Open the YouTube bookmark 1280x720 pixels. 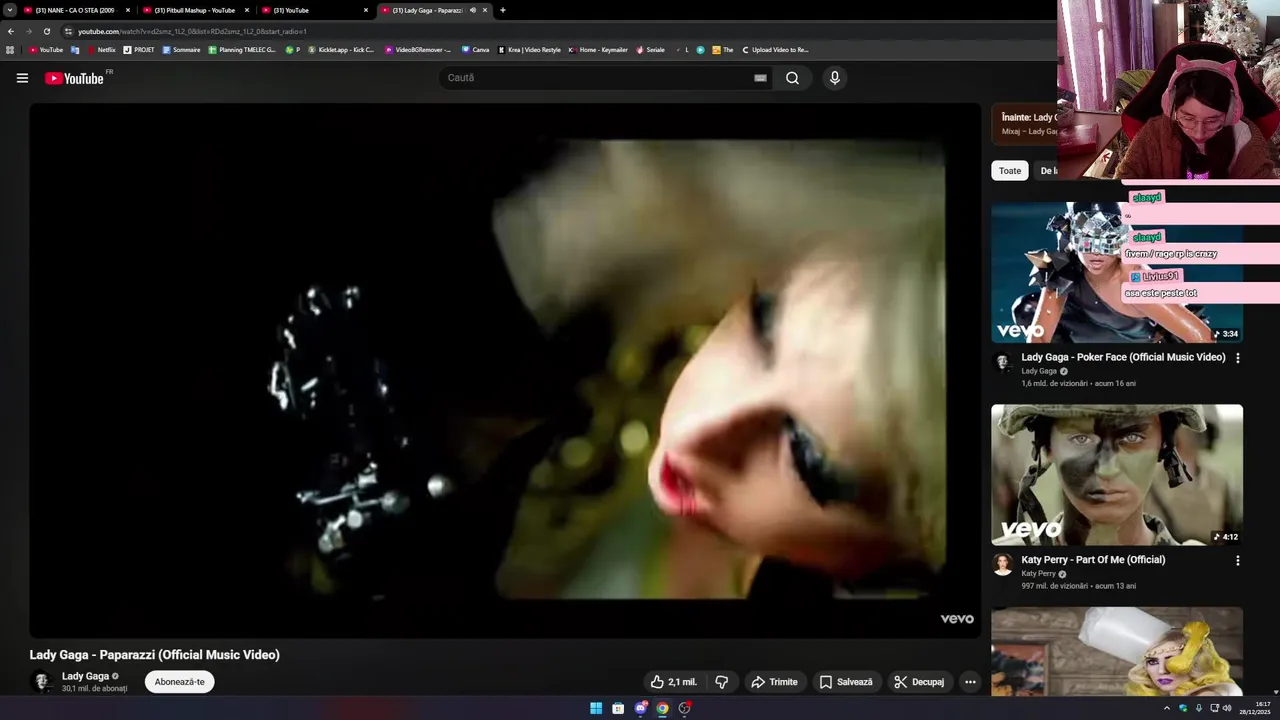(x=46, y=50)
